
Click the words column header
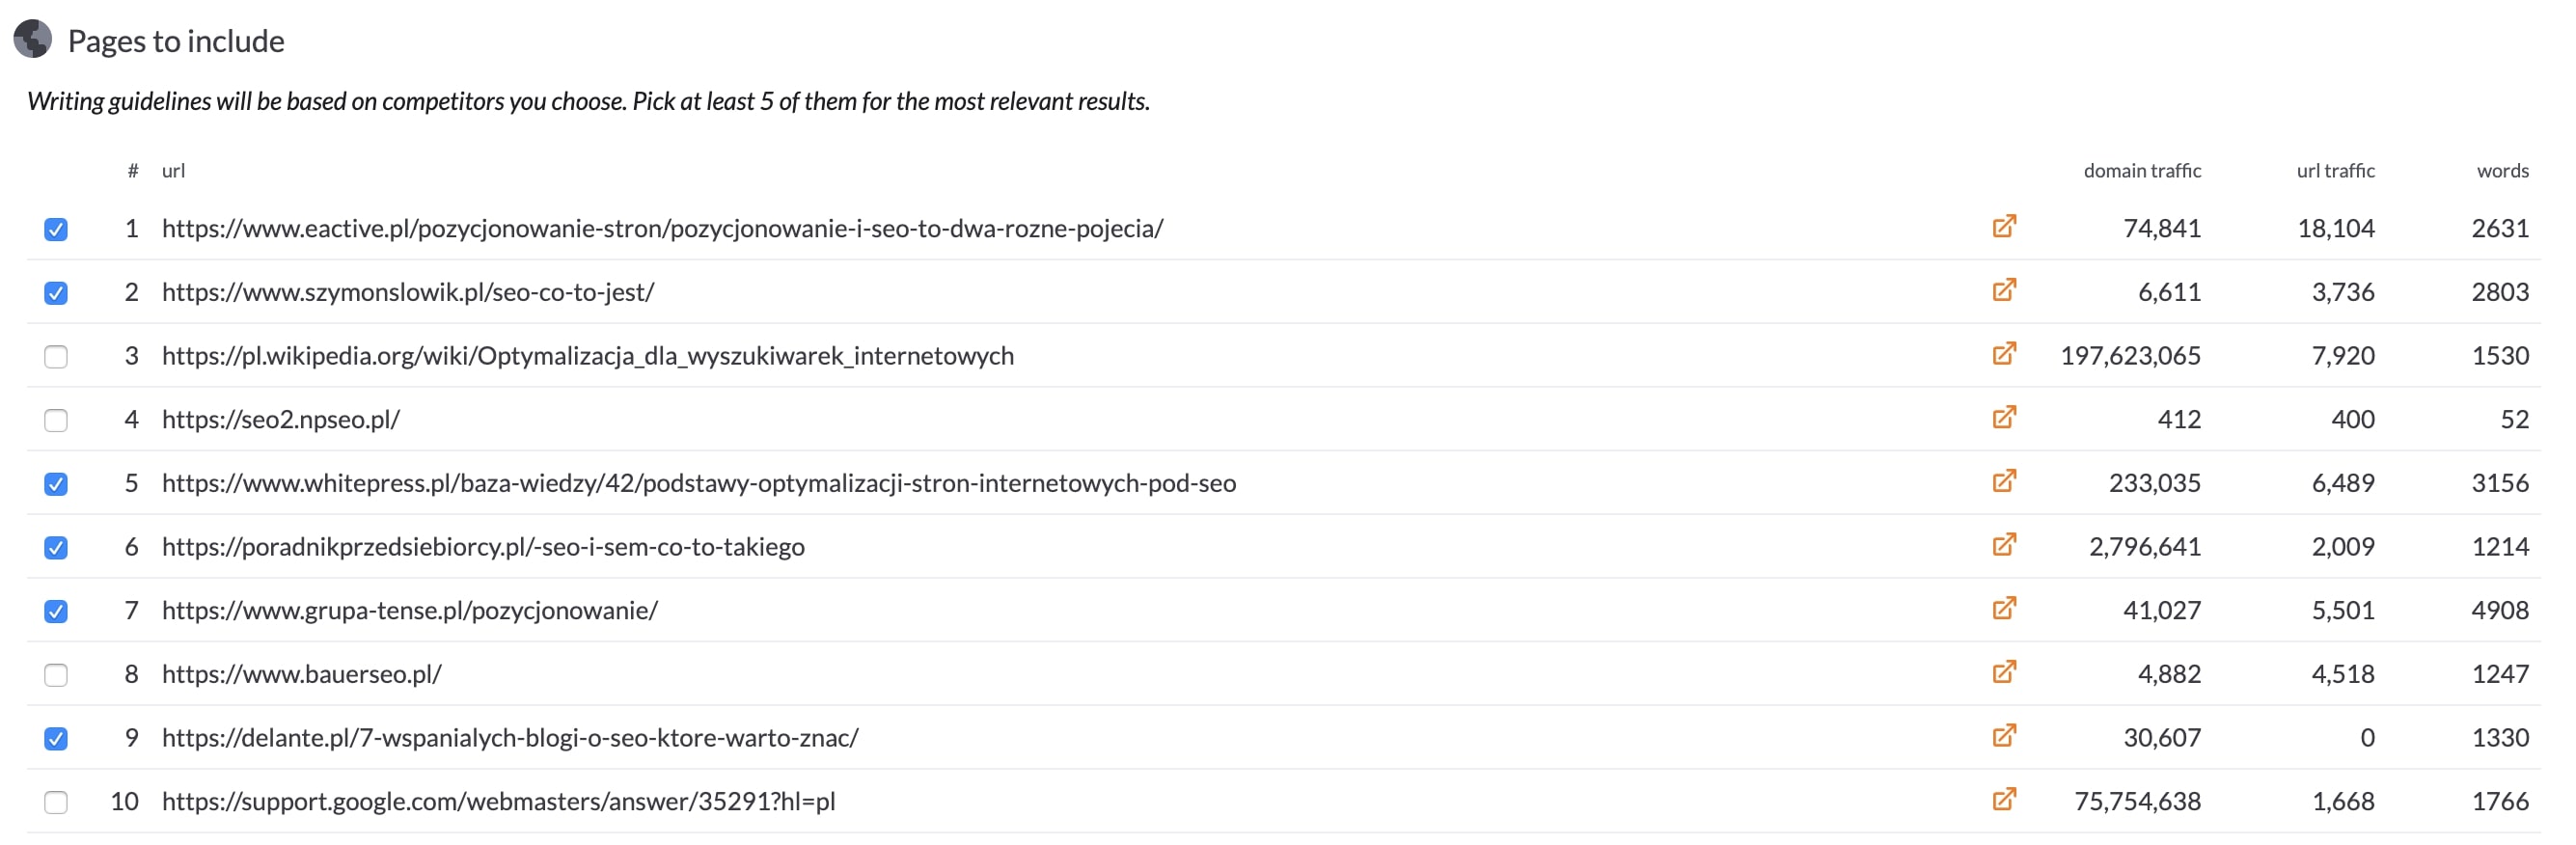2502,171
